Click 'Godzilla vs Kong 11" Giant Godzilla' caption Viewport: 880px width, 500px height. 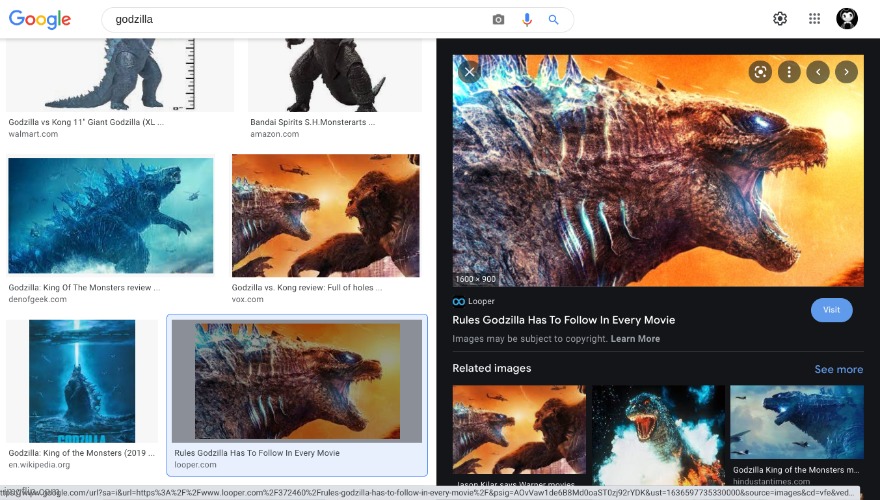click(86, 122)
